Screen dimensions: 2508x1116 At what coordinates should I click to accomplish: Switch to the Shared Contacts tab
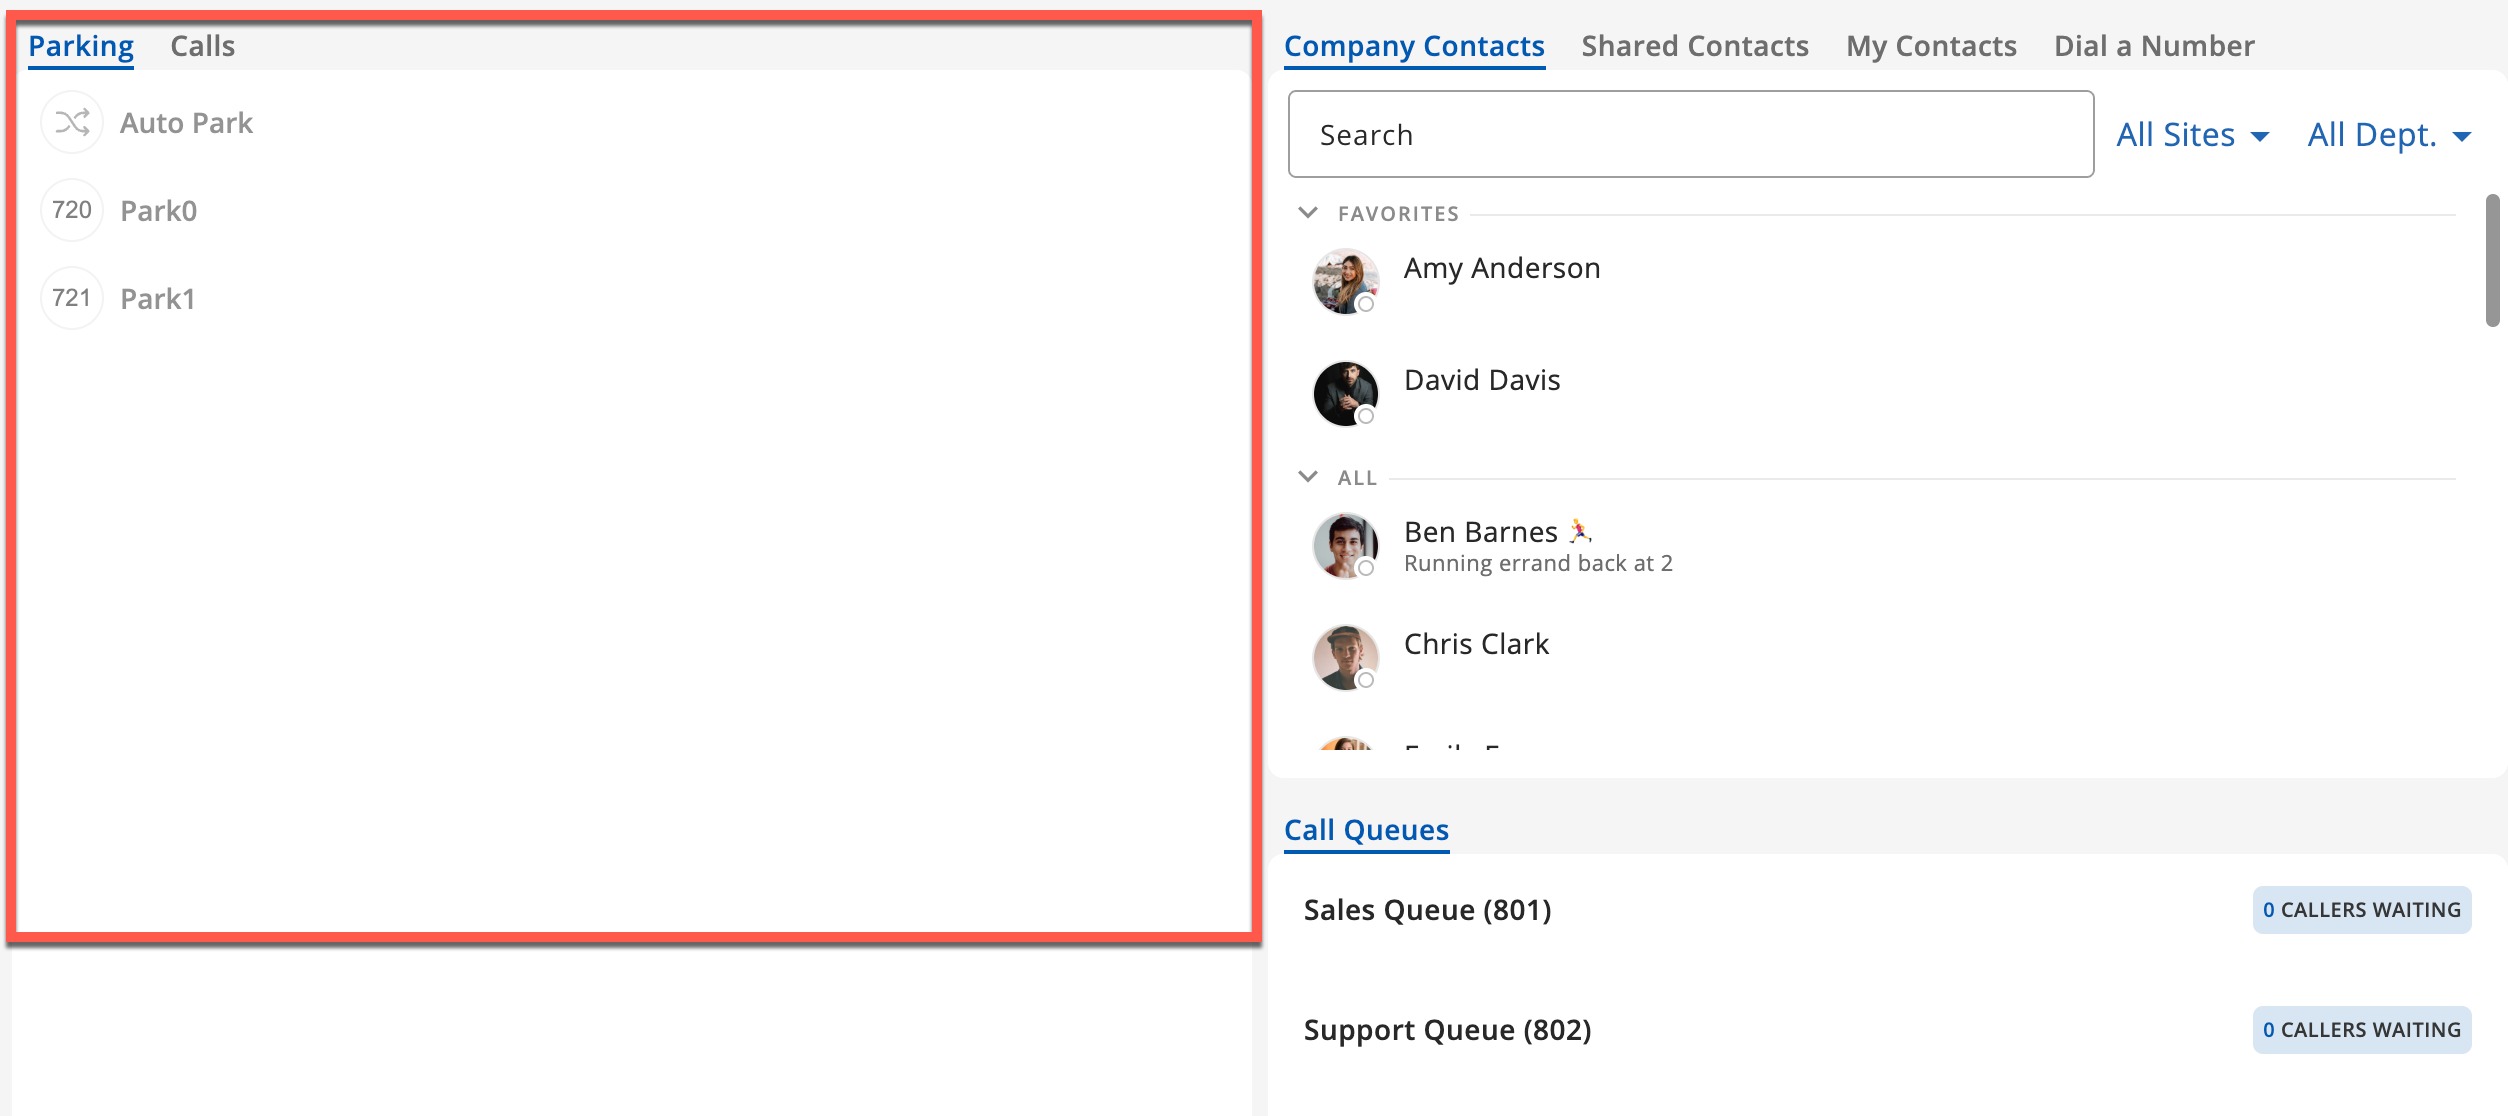pyautogui.click(x=1694, y=46)
